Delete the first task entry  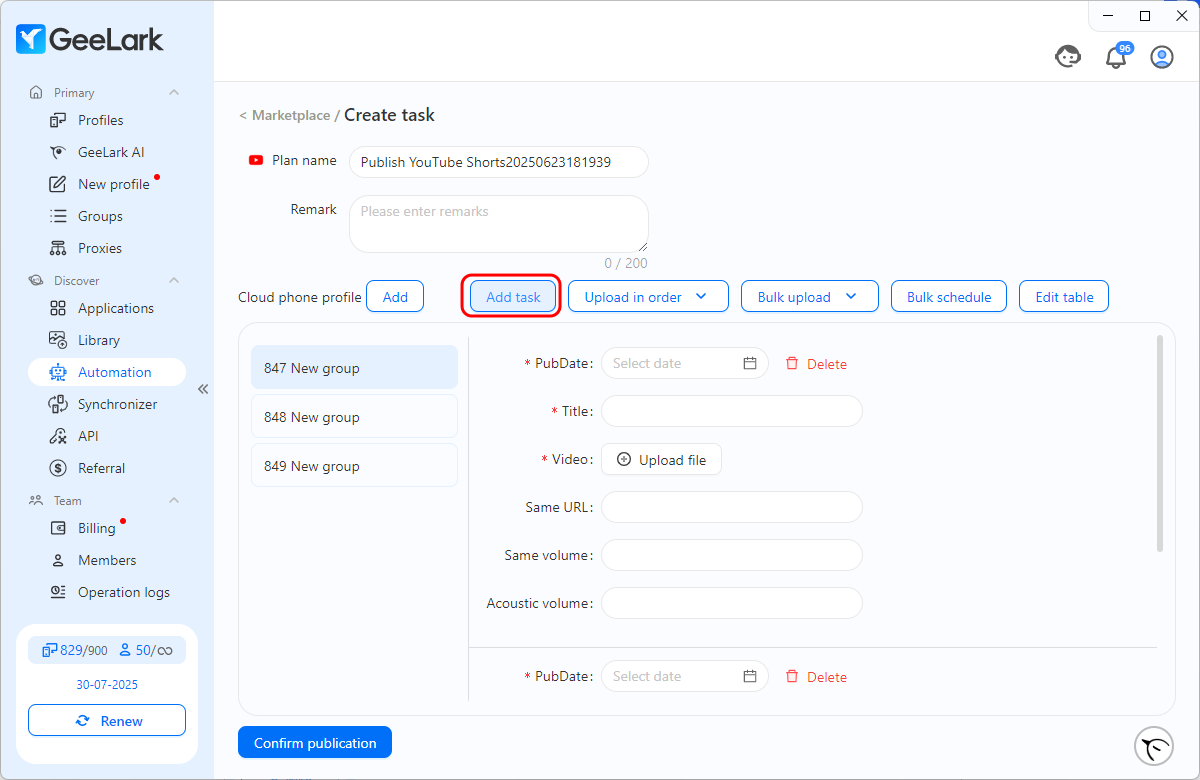click(816, 364)
